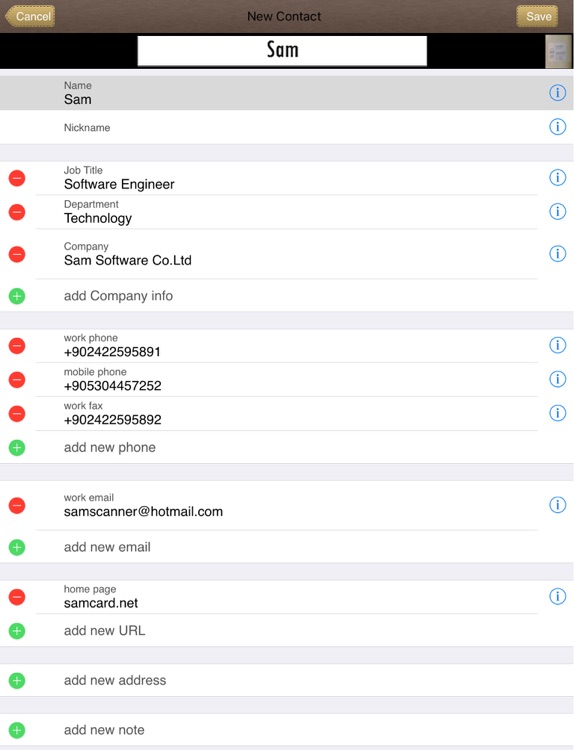This screenshot has width=574, height=750.
Task: Edit phone number +902422595891
Action: pos(112,352)
